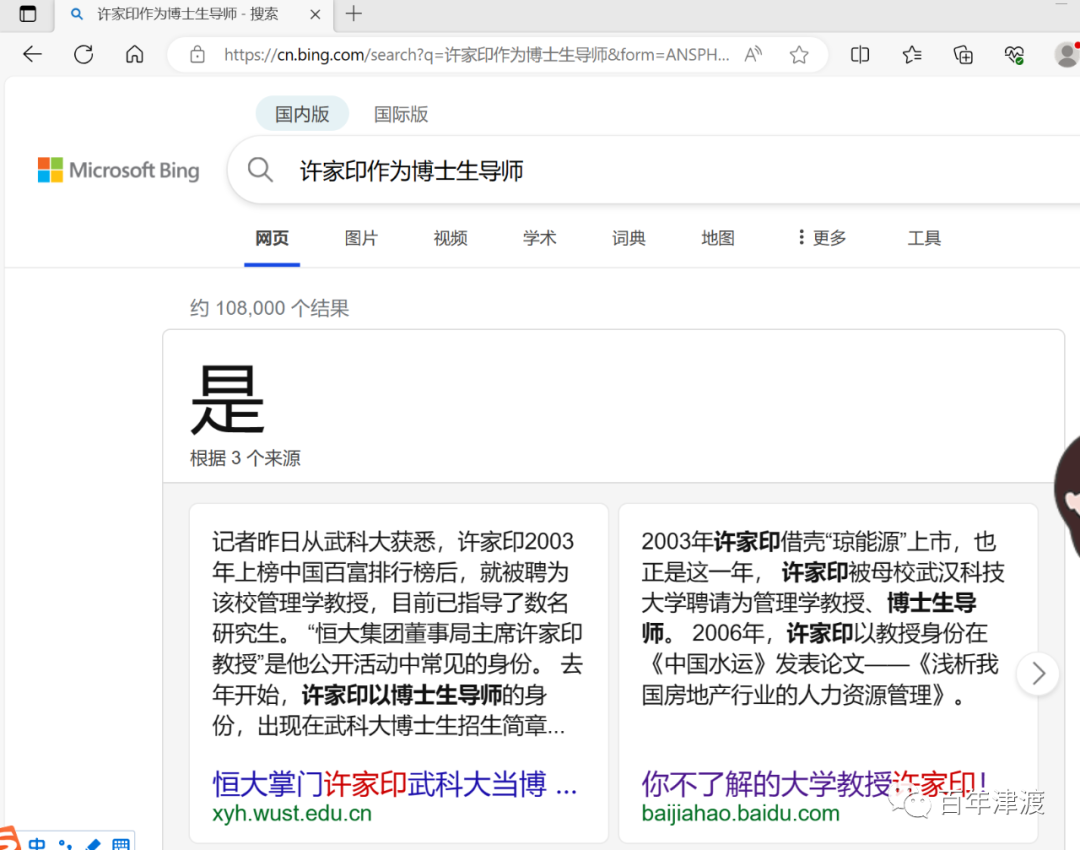Go to browser home page

[x=135, y=55]
